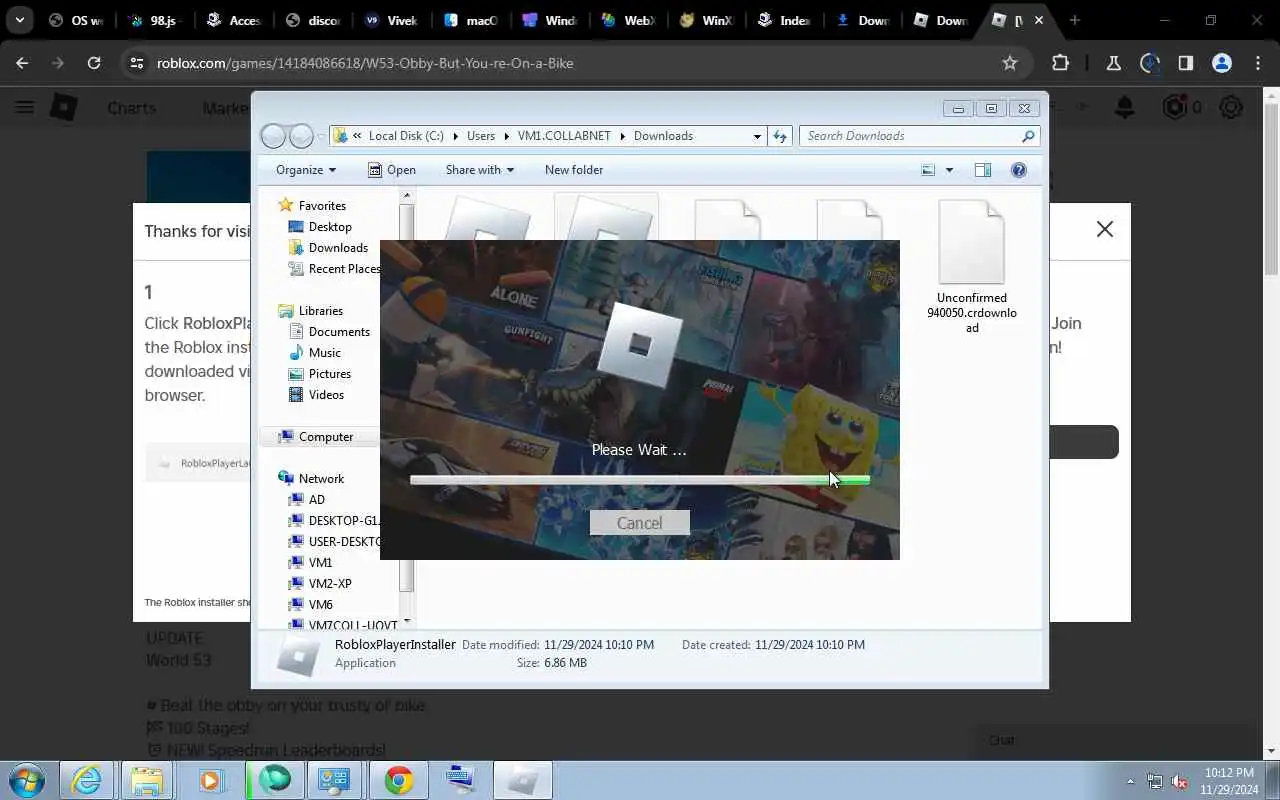Select Network in navigation pane
Viewport: 1280px width, 800px height.
[321, 479]
